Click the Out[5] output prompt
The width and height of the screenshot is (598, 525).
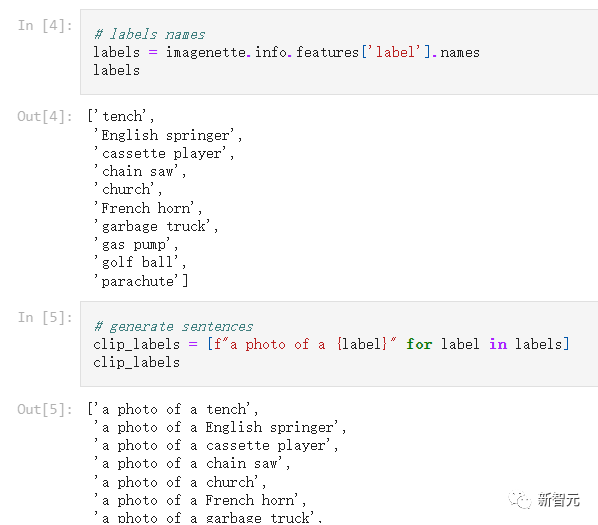[x=45, y=409]
